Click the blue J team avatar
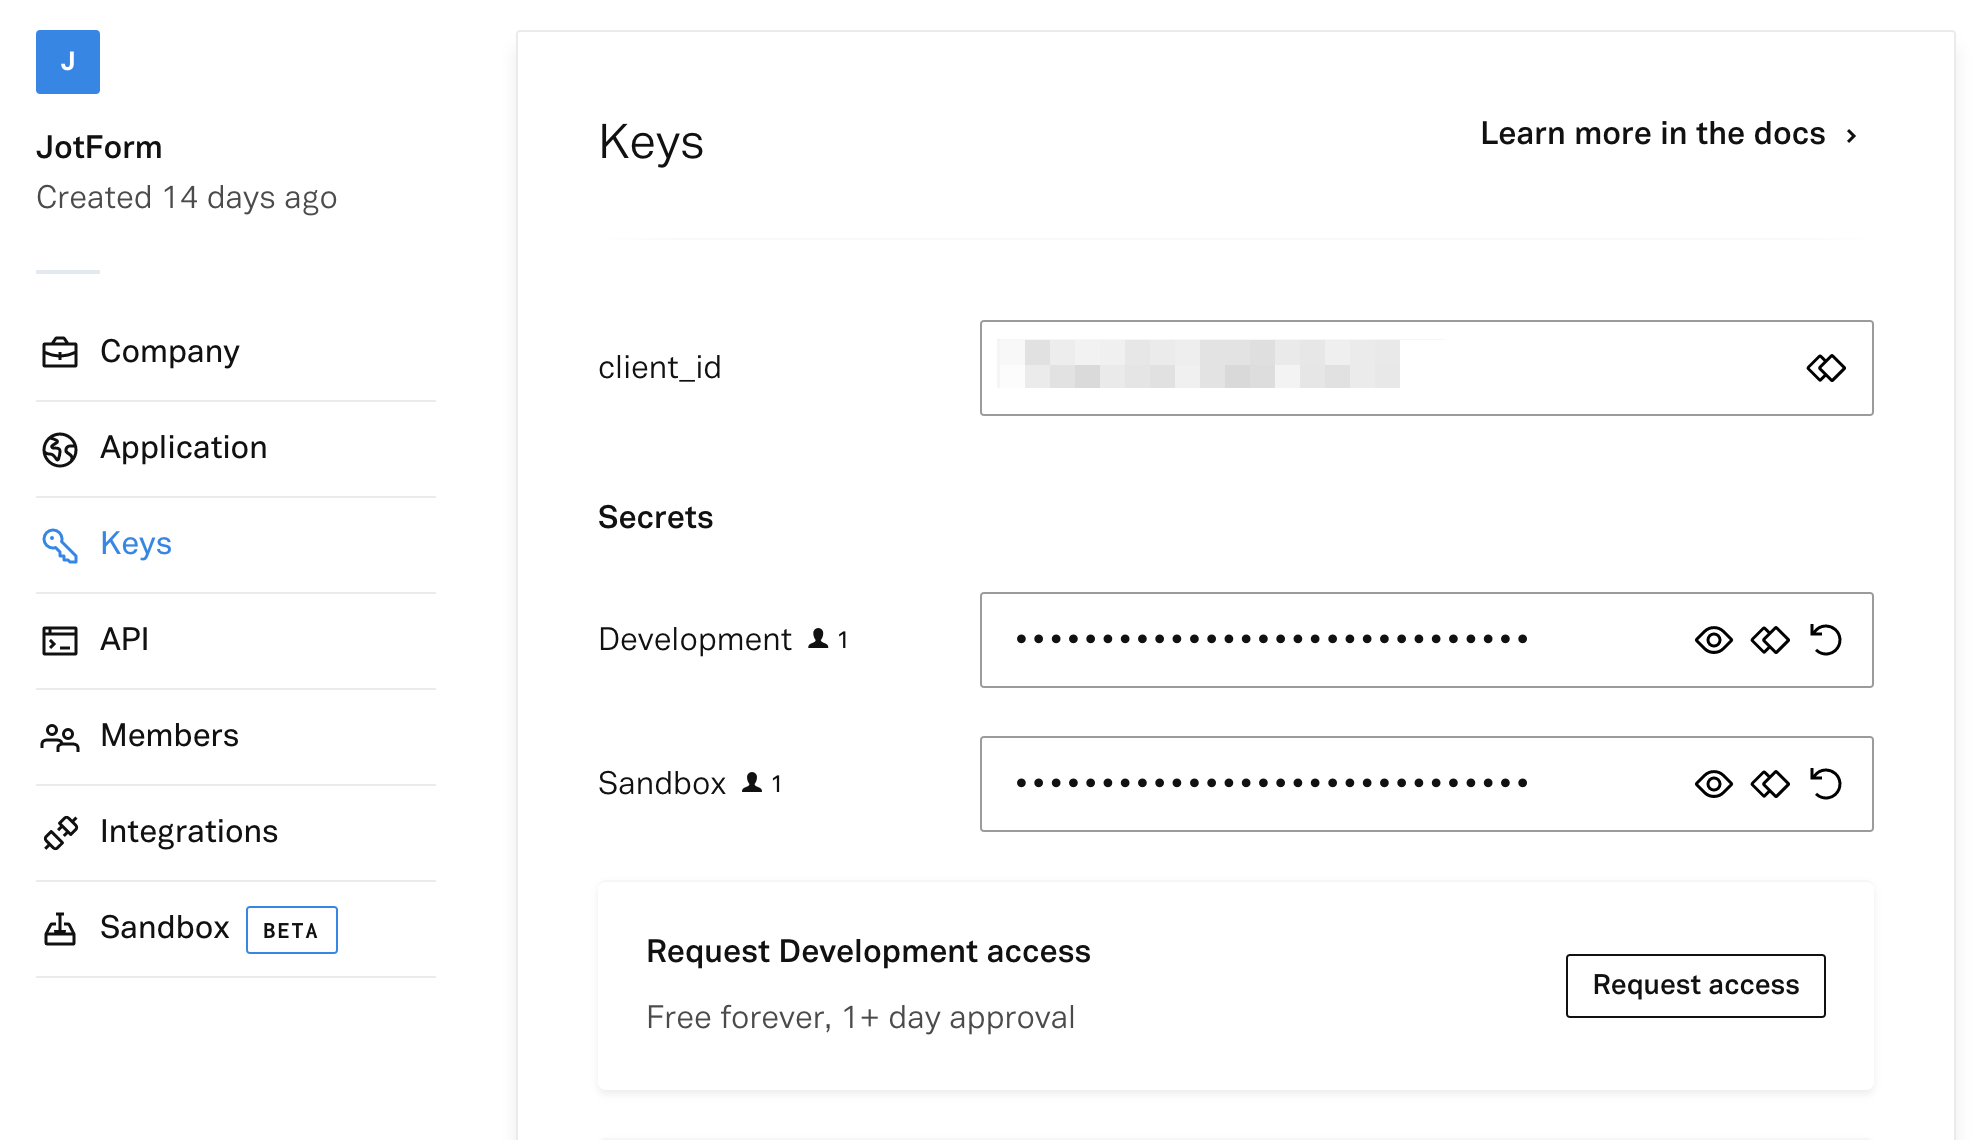Viewport: 1980px width, 1140px height. (68, 62)
